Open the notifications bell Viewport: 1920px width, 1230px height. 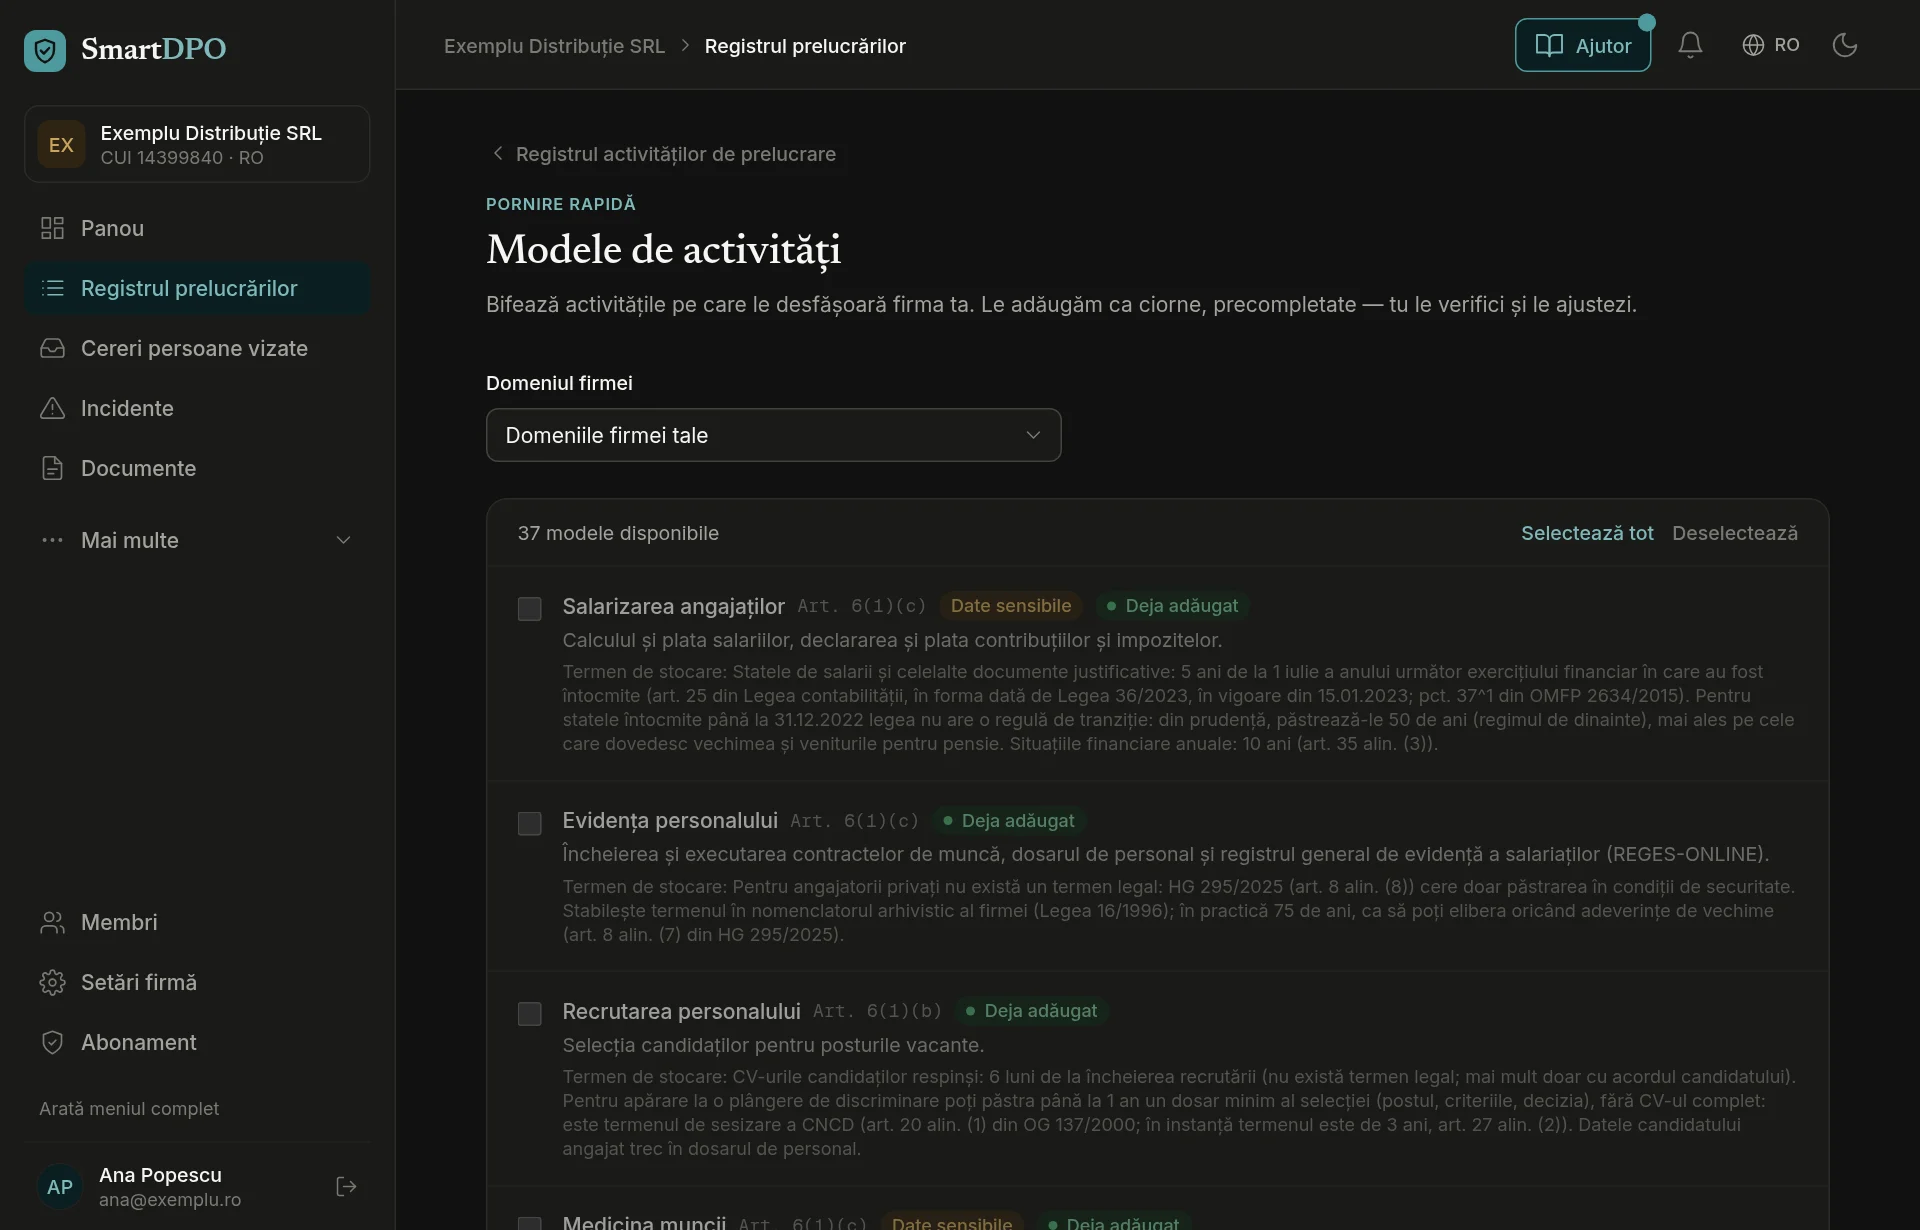coord(1690,45)
